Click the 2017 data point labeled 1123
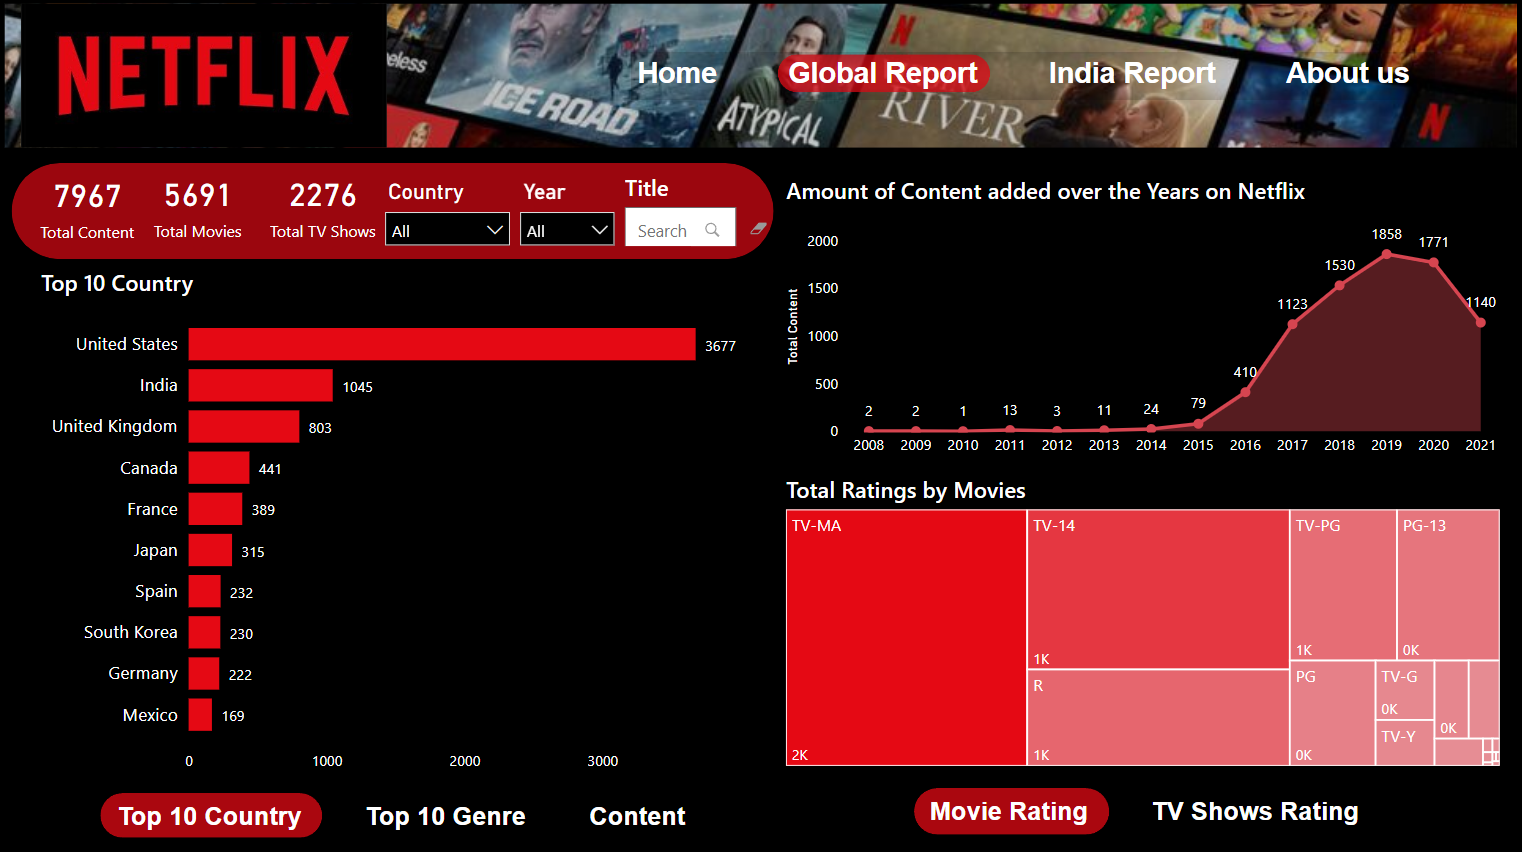 [x=1292, y=324]
